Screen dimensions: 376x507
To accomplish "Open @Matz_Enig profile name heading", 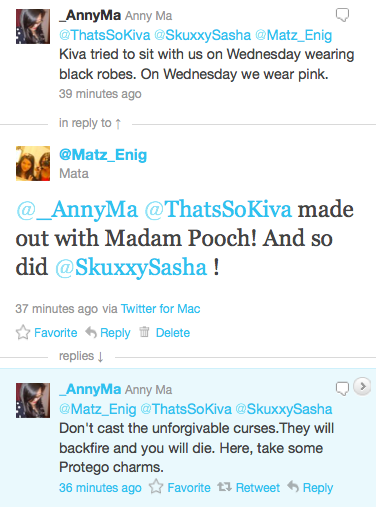I will pyautogui.click(x=103, y=155).
